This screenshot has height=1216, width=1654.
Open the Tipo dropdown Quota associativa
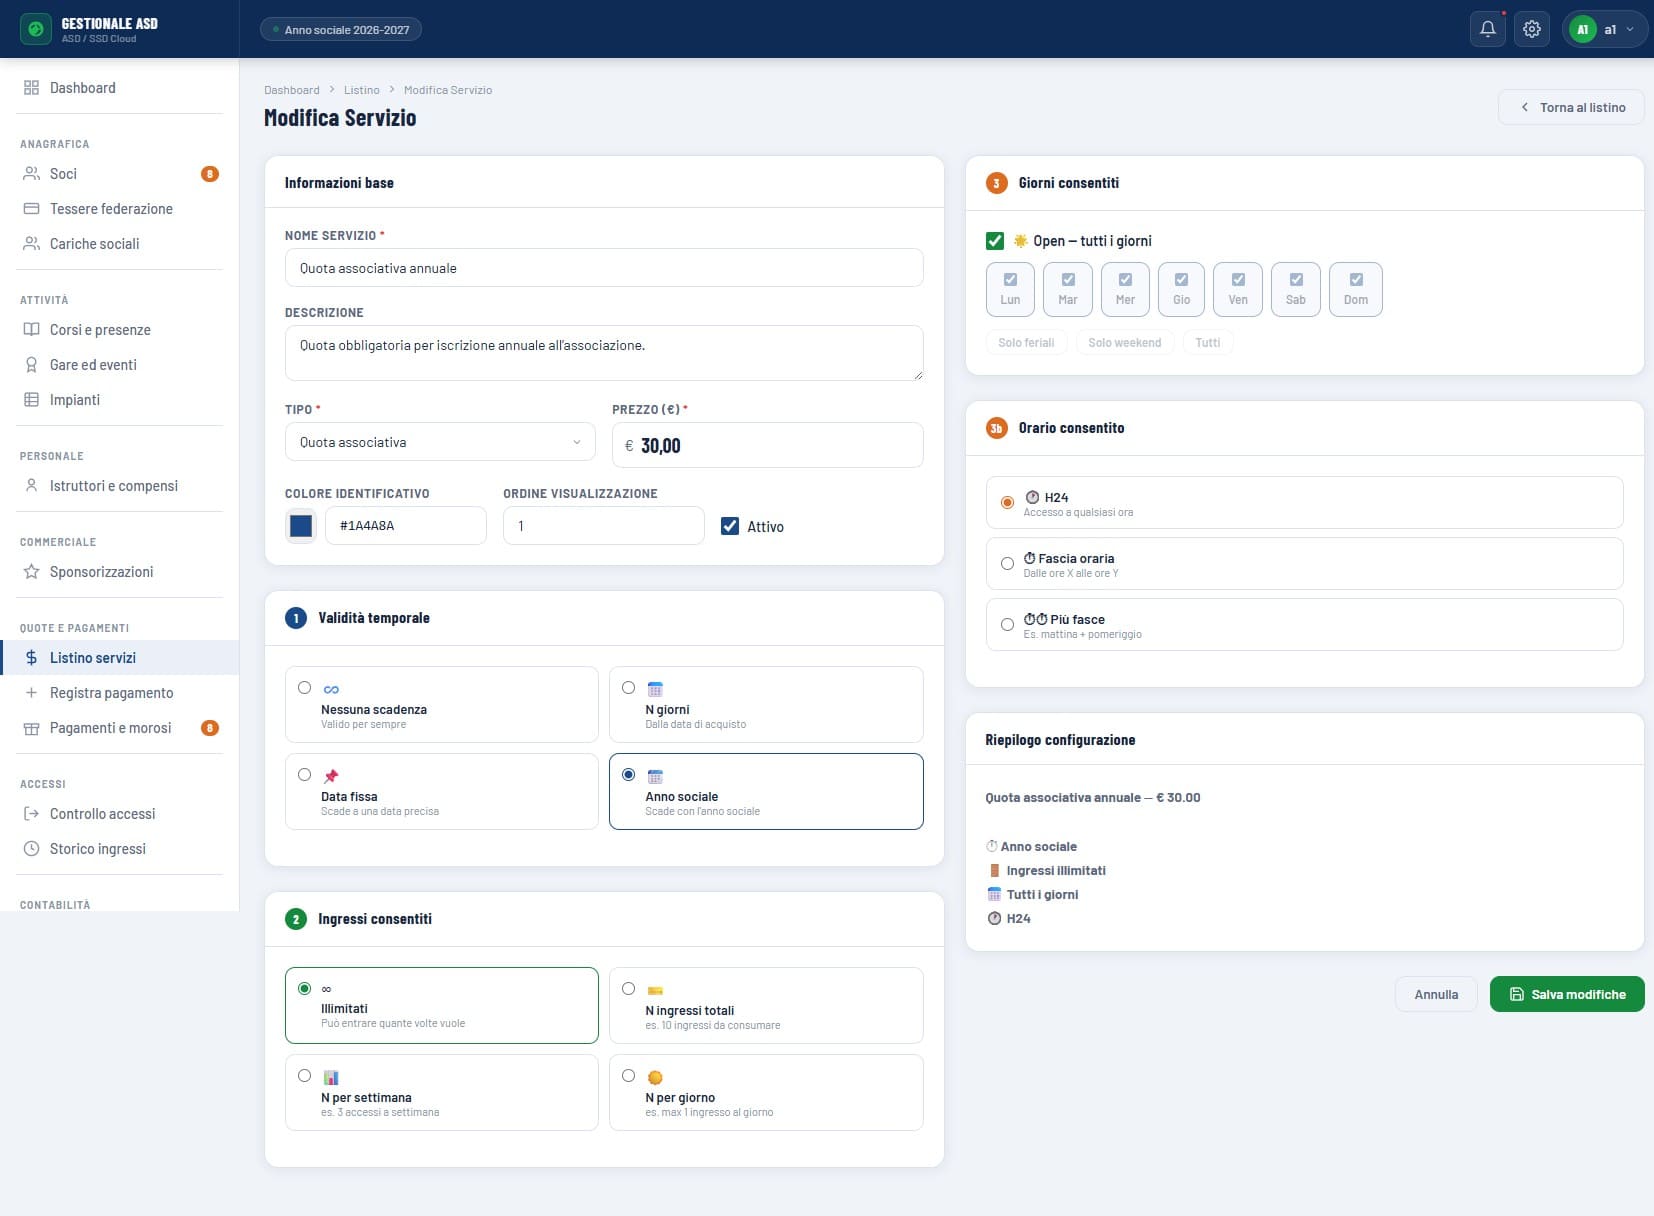pos(440,442)
